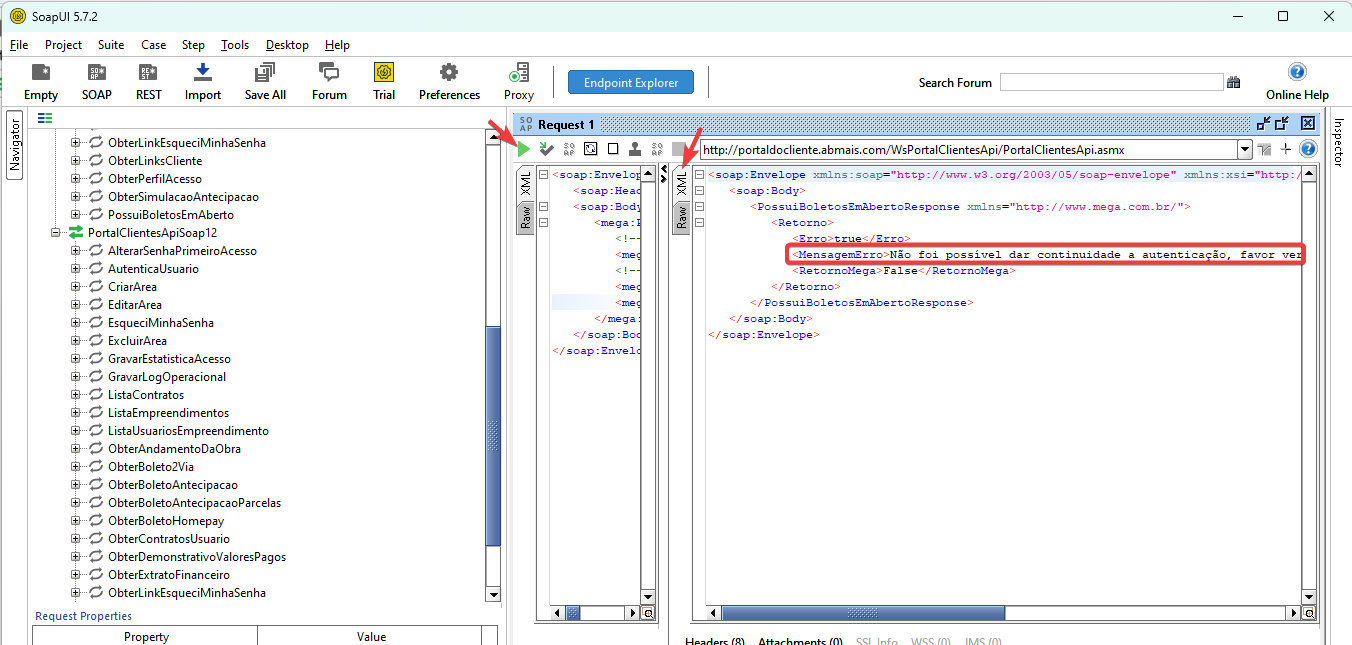The width and height of the screenshot is (1352, 645).
Task: Click the Value column header
Action: click(x=371, y=636)
